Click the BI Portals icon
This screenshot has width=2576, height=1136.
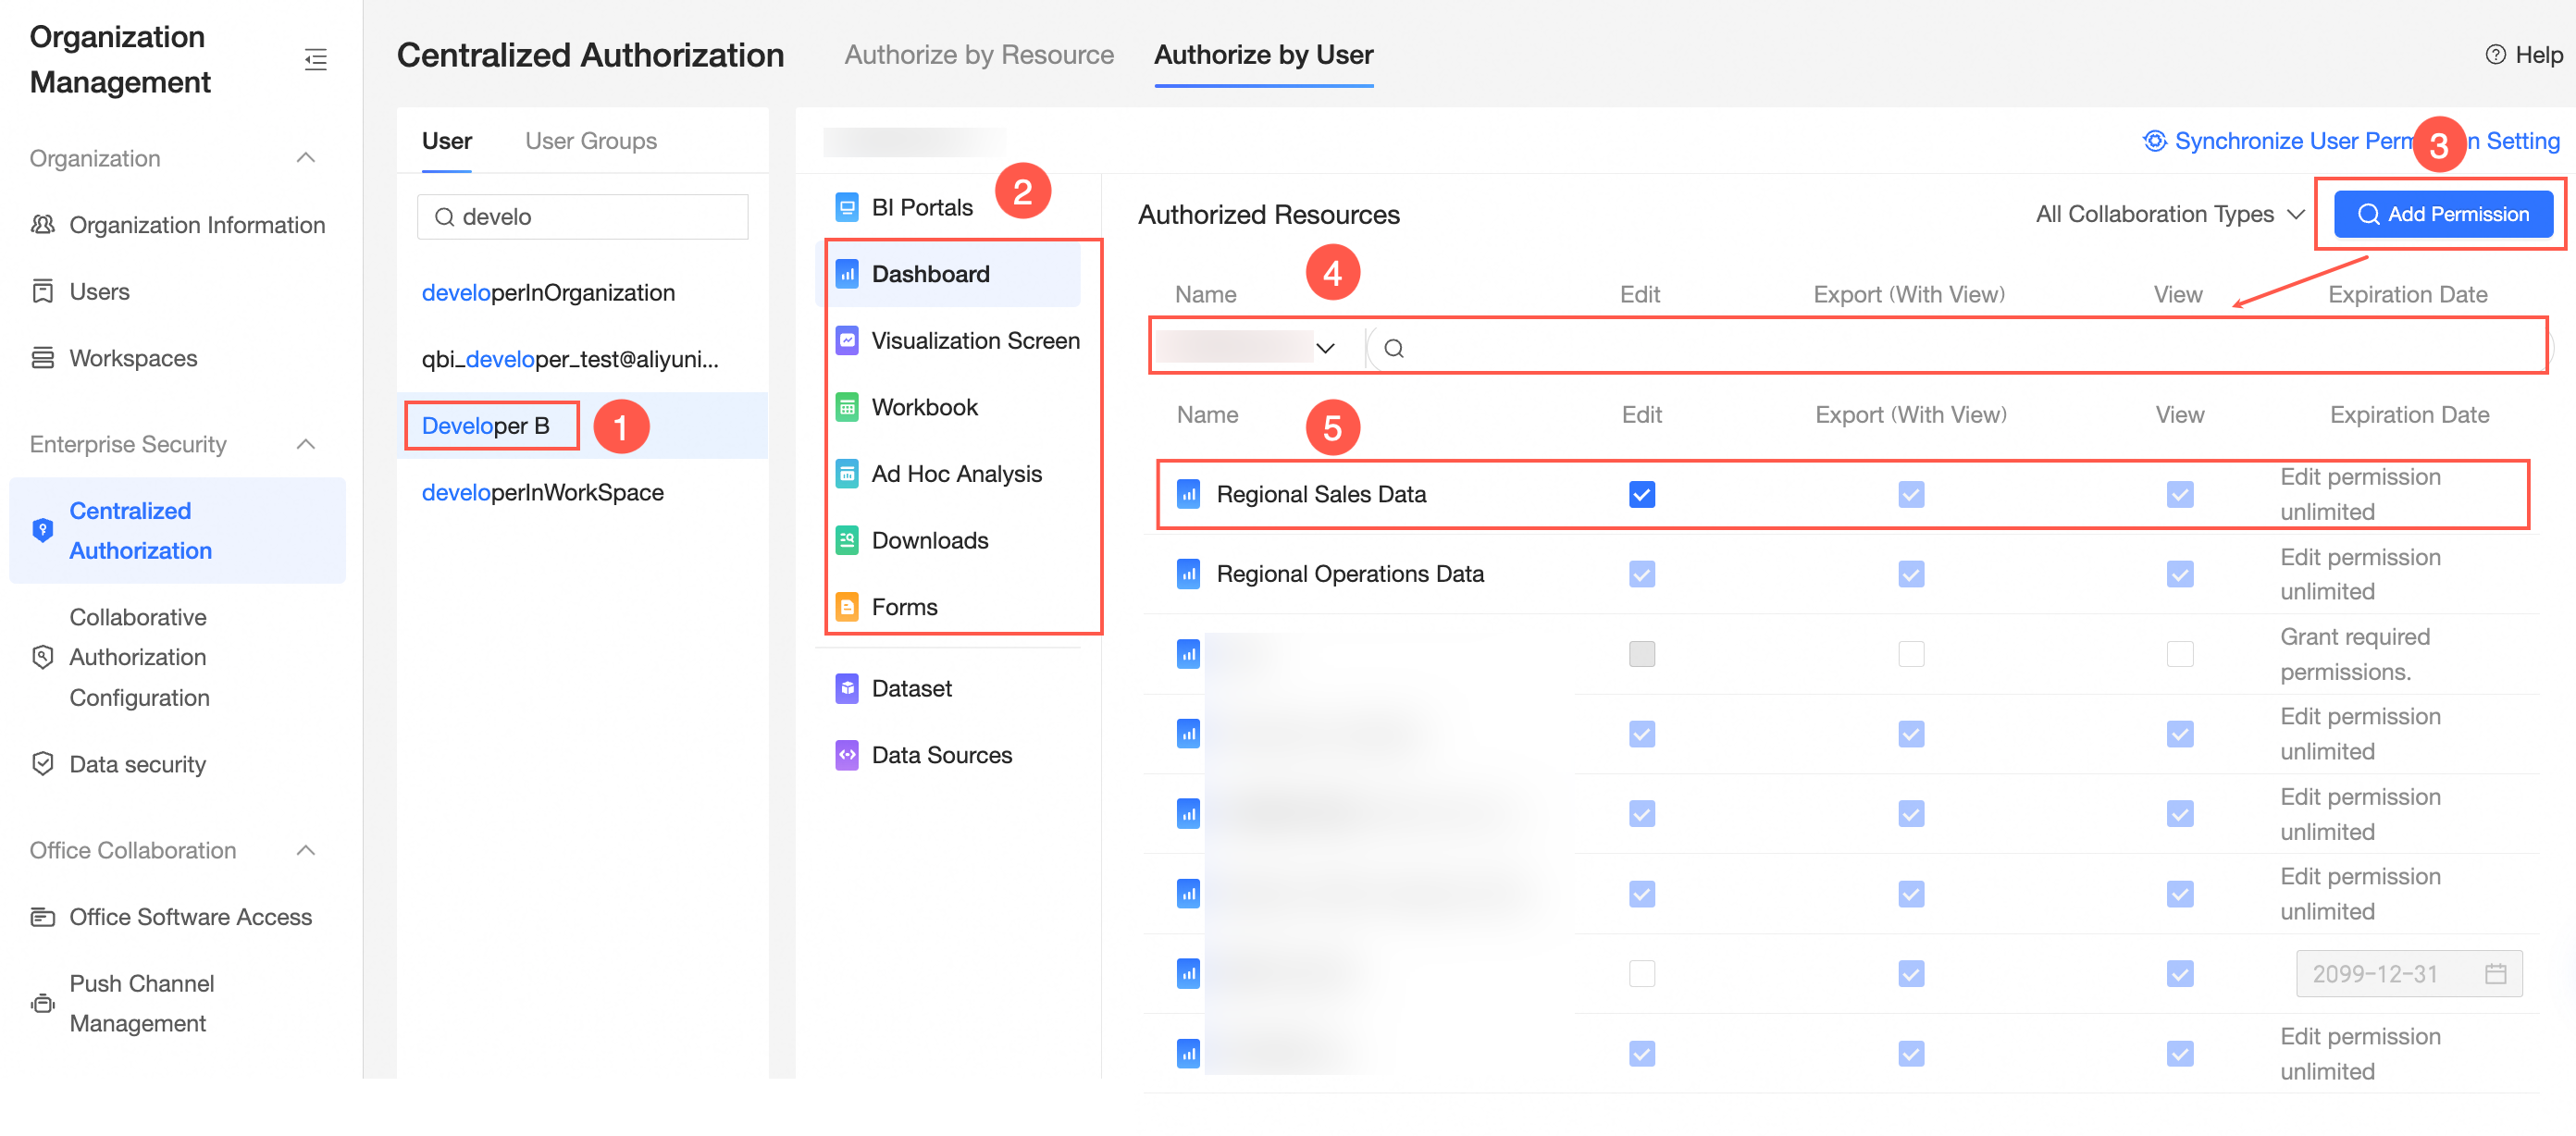point(846,207)
